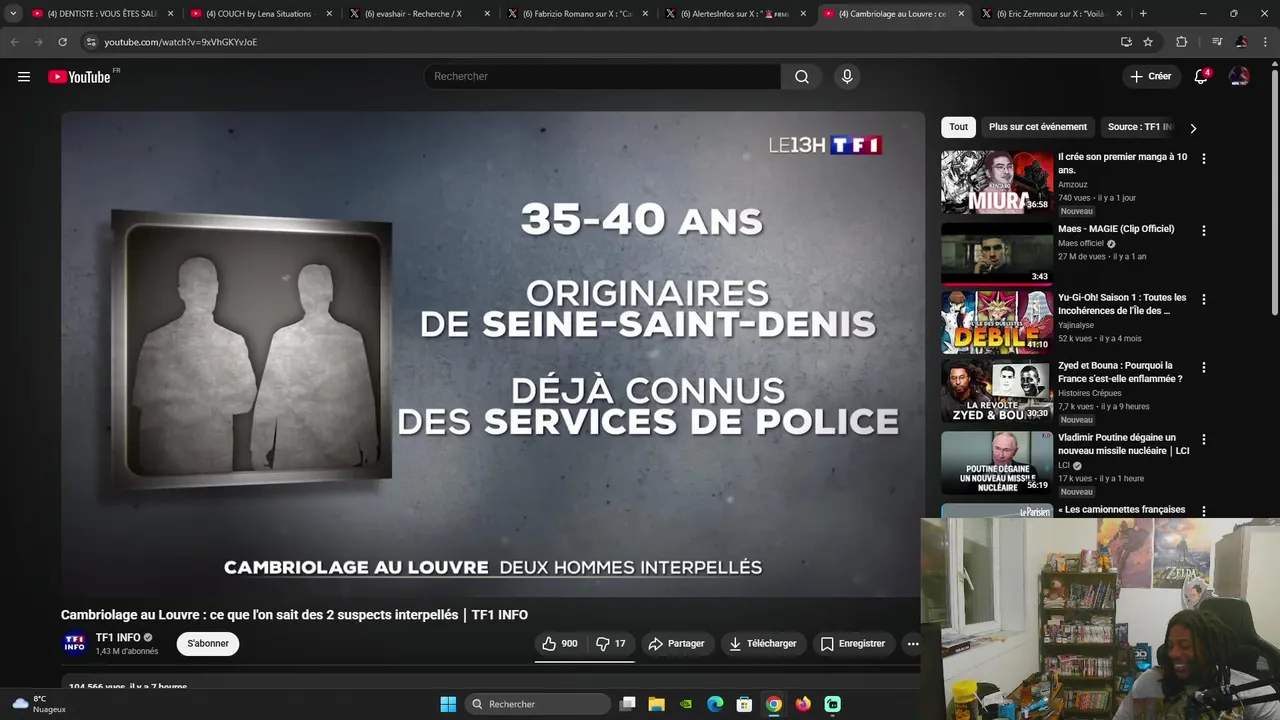Click the Créer button
1280x720 pixels.
coord(1150,77)
